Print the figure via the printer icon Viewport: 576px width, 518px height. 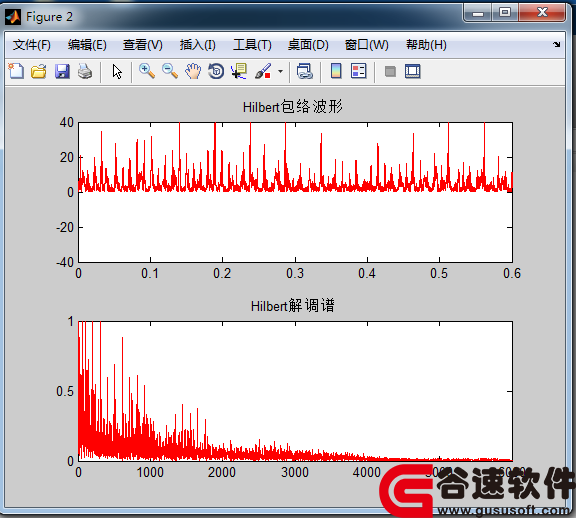(85, 71)
